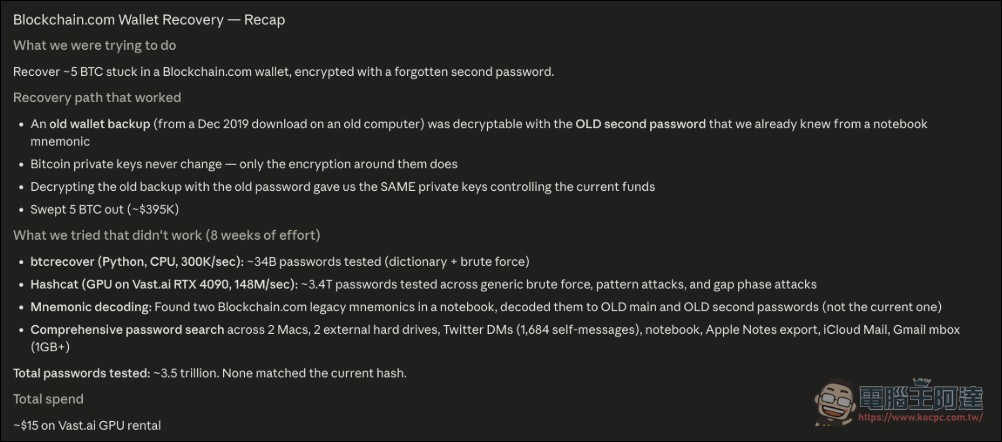Click the Blockchain.com Wallet Recovery Recap title

[x=149, y=20]
